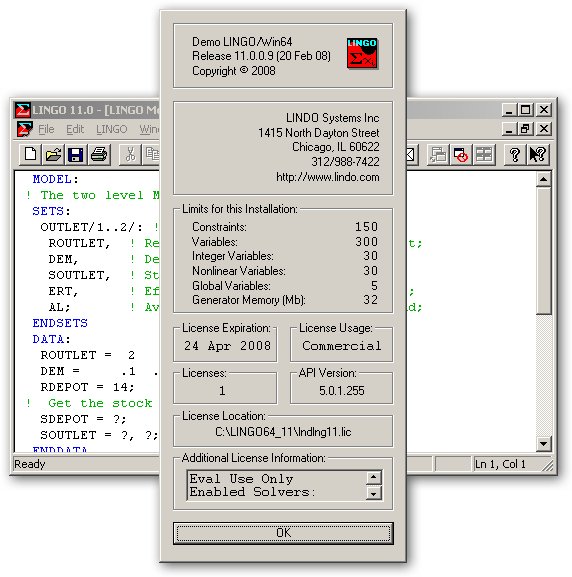
Task: Click the 'ENDSETS' keyword in the editor
Action: (60, 323)
